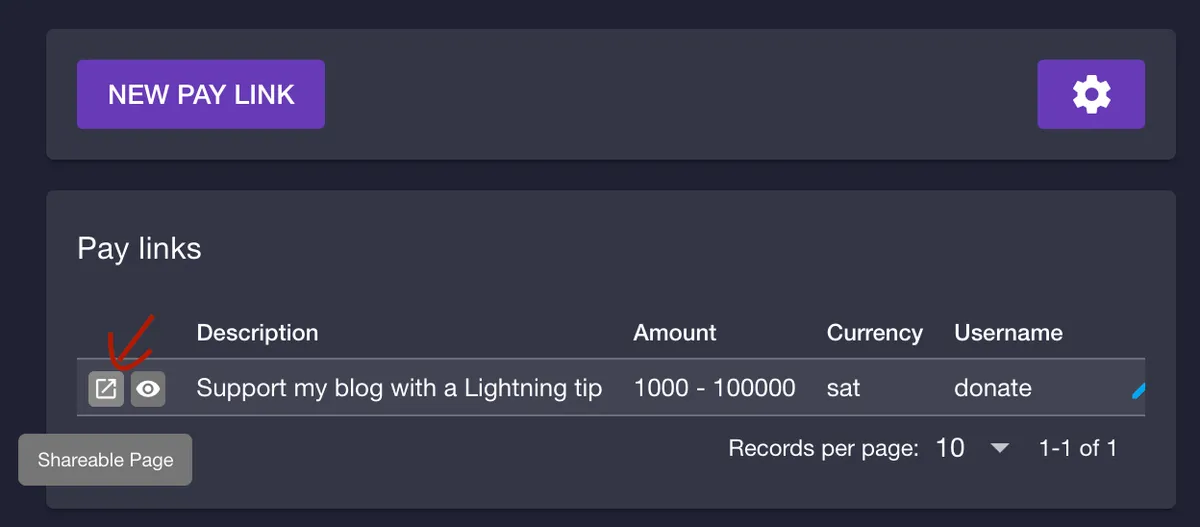Open the Shareable Page icon for the pay link

[106, 388]
